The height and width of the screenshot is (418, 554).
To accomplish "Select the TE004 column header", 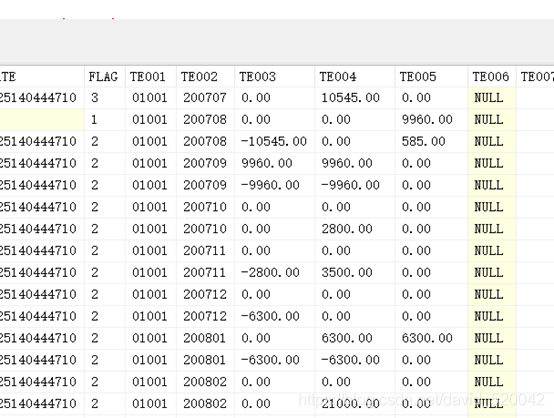I will (x=355, y=77).
